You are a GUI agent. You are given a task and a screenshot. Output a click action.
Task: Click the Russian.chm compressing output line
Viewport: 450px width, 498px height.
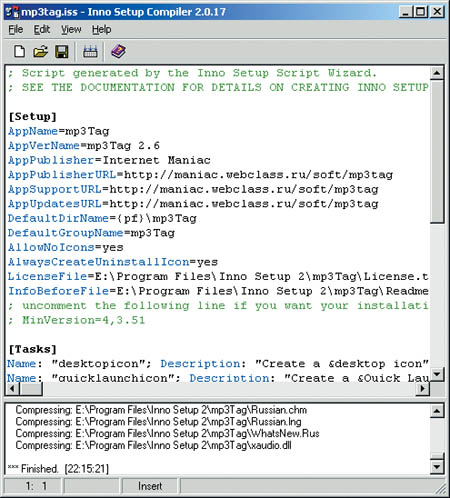point(161,410)
